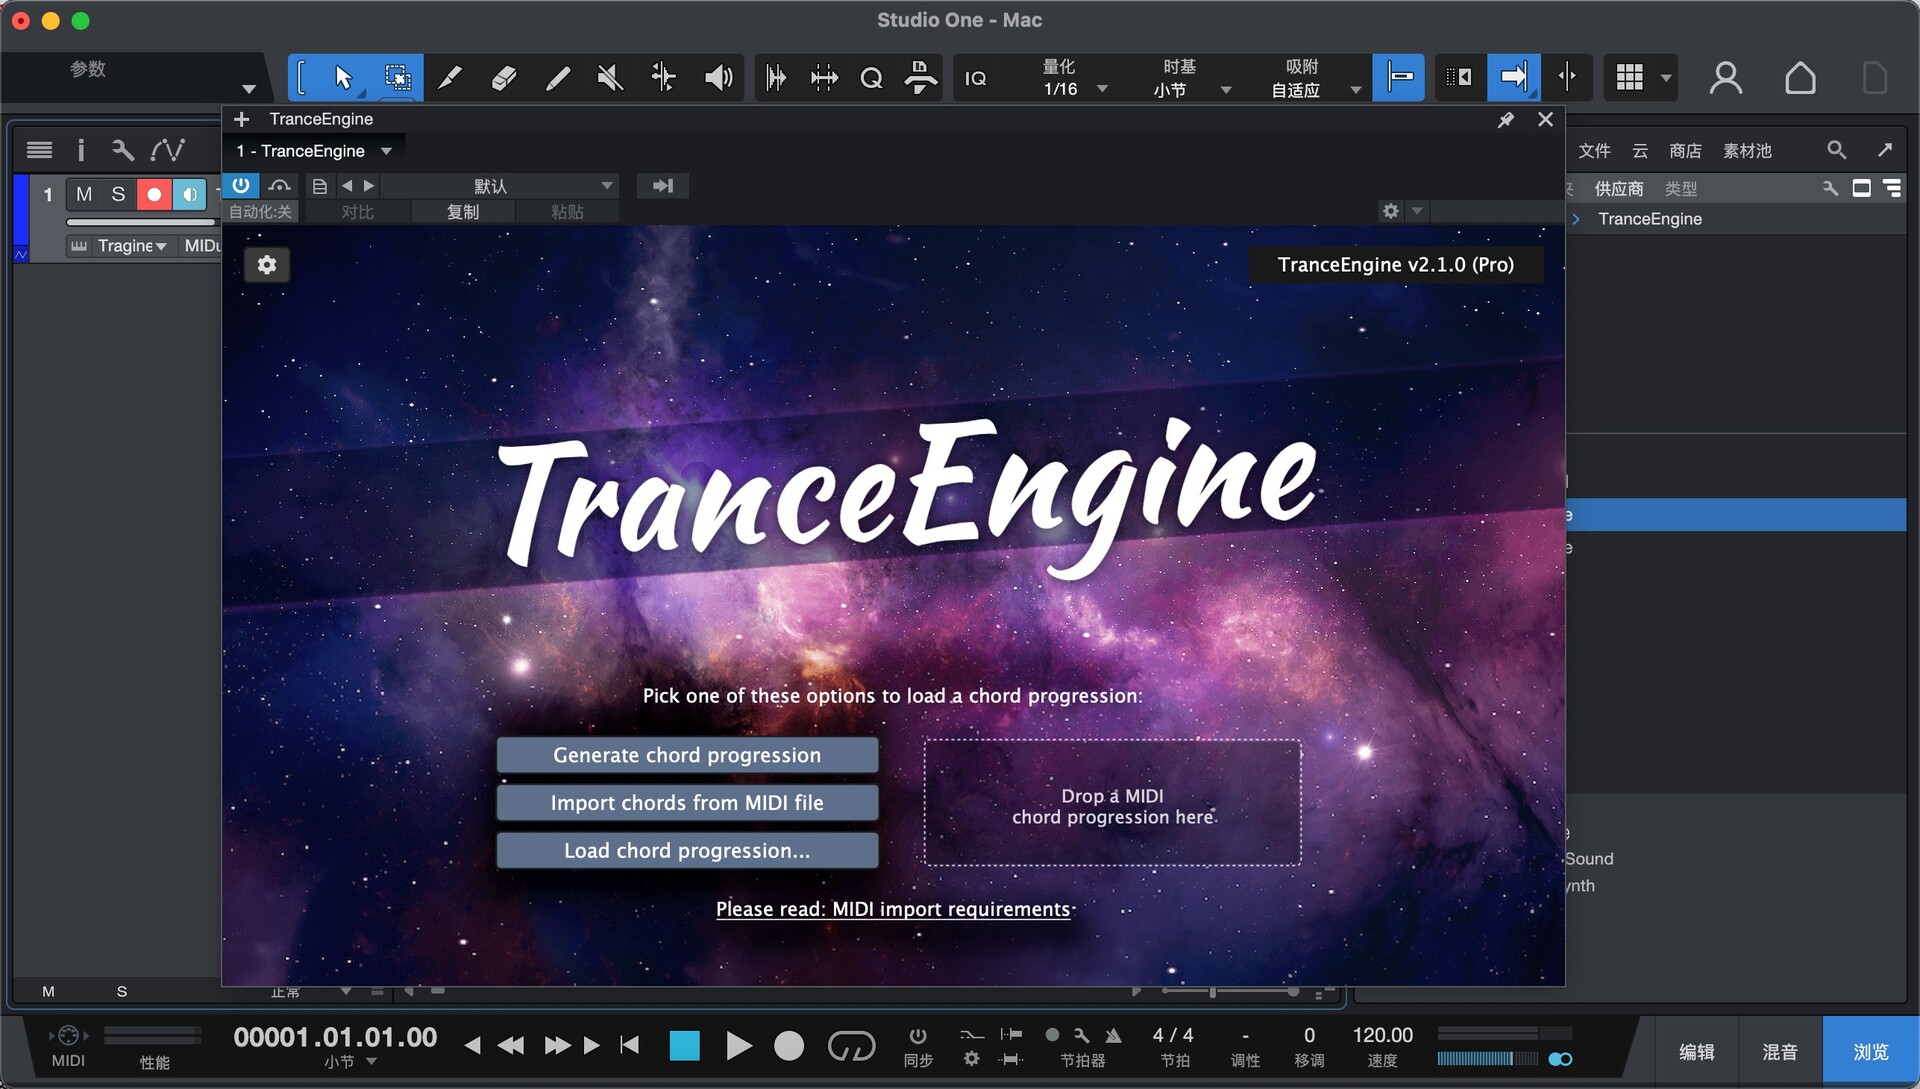Viewport: 1920px width, 1089px height.
Task: Select the Paint (pencil) tool
Action: pyautogui.click(x=557, y=78)
